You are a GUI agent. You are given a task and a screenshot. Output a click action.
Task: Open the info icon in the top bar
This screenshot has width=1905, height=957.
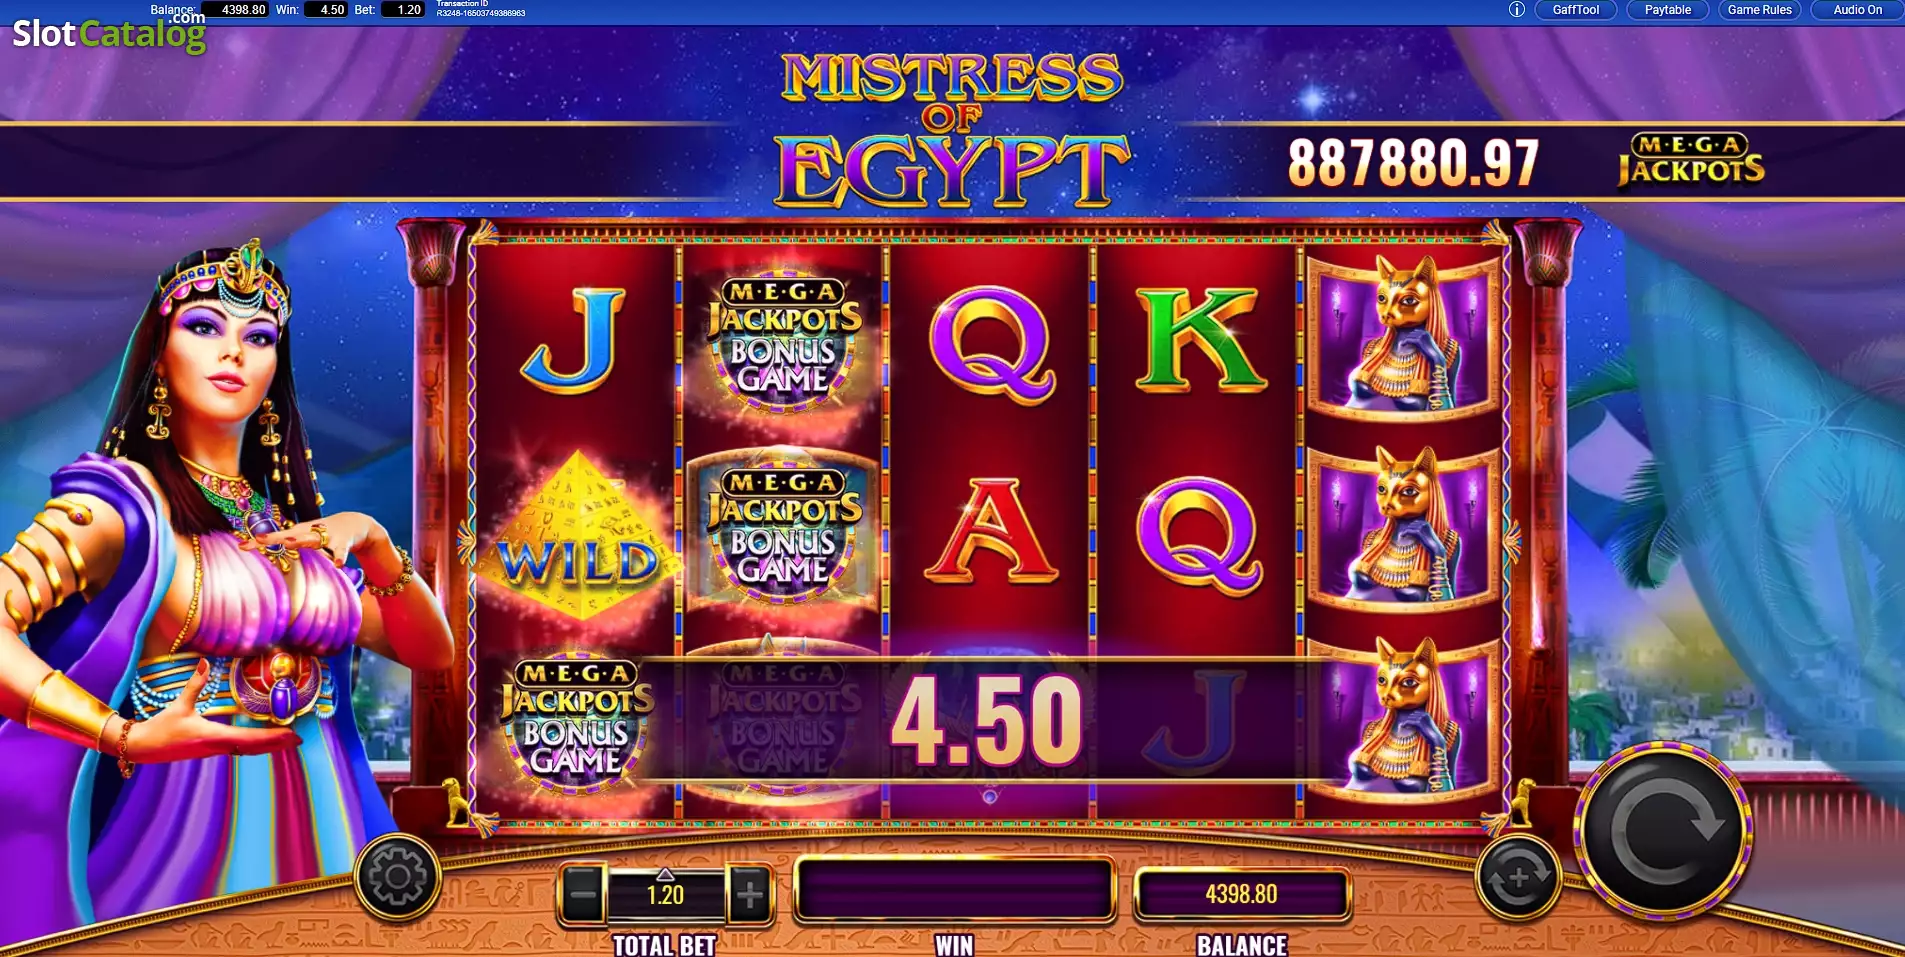click(1516, 10)
